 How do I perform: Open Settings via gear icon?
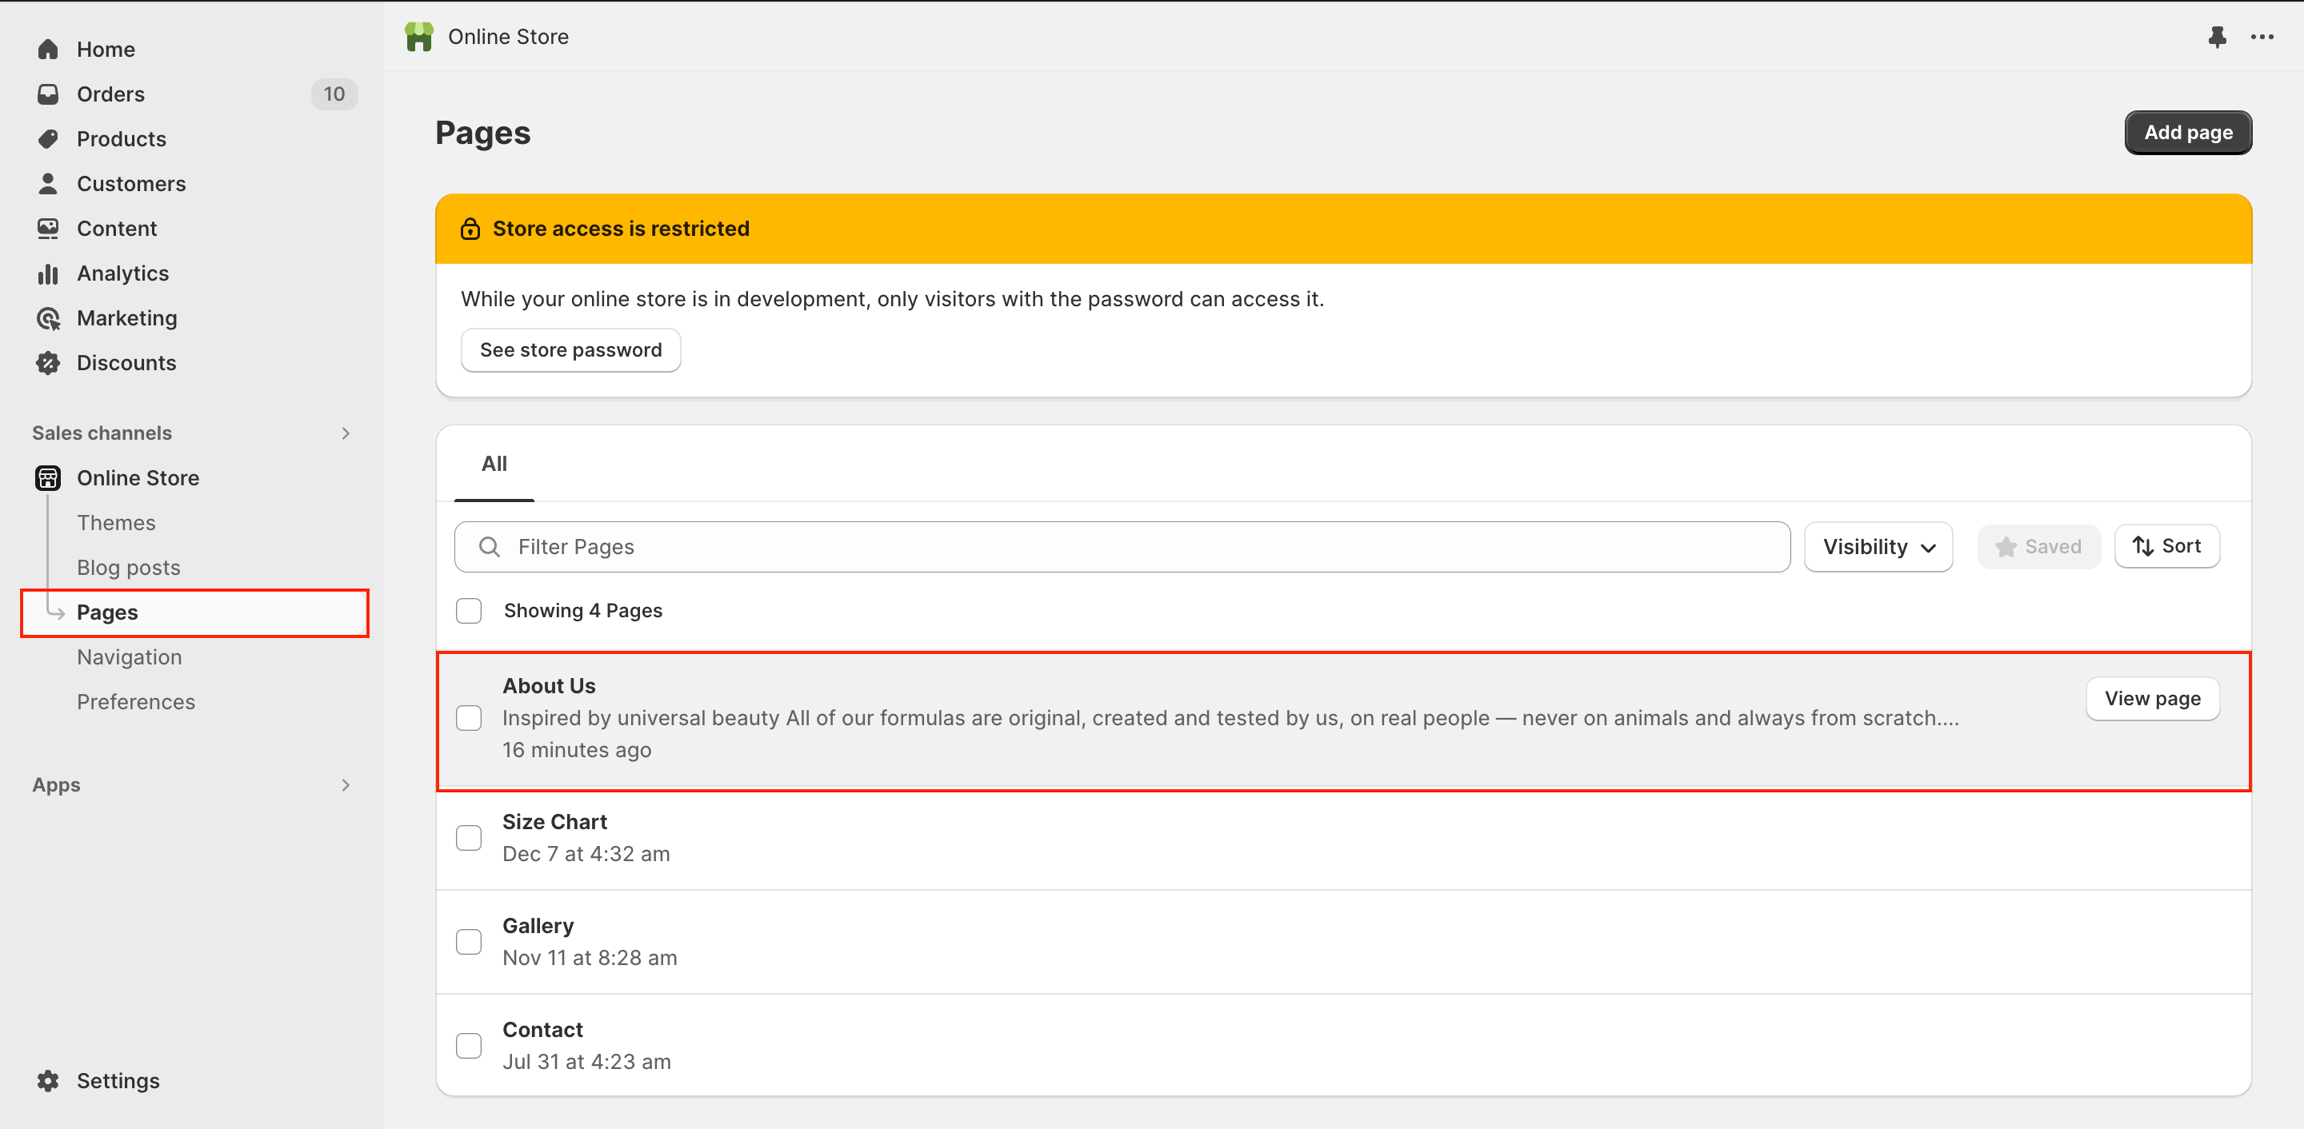point(48,1081)
